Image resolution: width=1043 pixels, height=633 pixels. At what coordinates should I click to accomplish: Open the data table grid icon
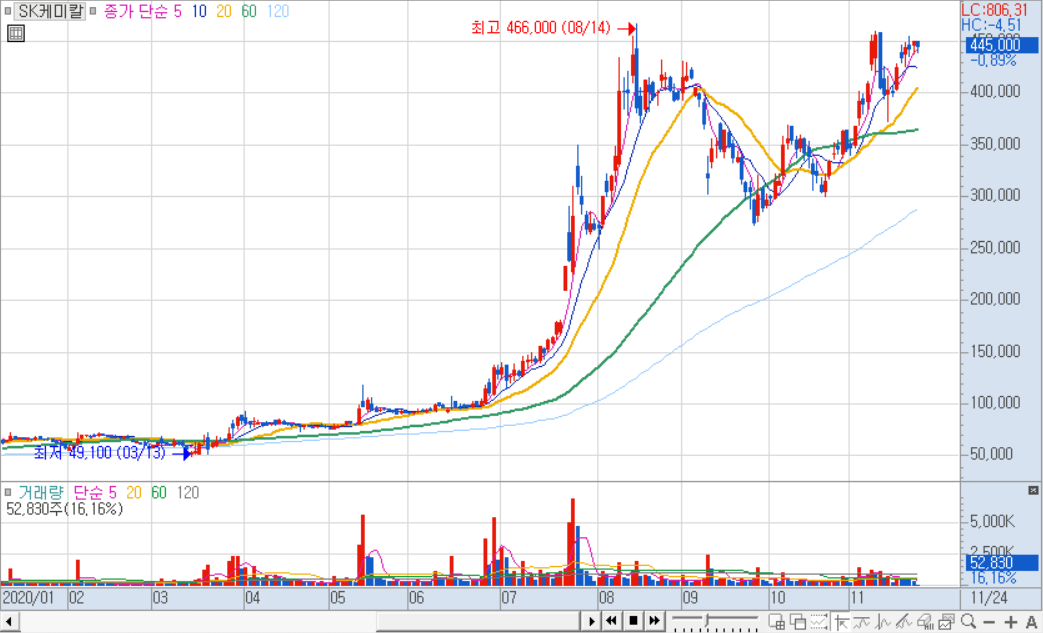tap(16, 33)
